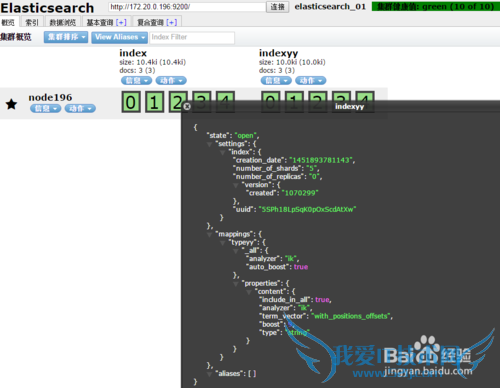The width and height of the screenshot is (500, 388).
Task: Open the View Aliases dropdown
Action: pyautogui.click(x=120, y=37)
